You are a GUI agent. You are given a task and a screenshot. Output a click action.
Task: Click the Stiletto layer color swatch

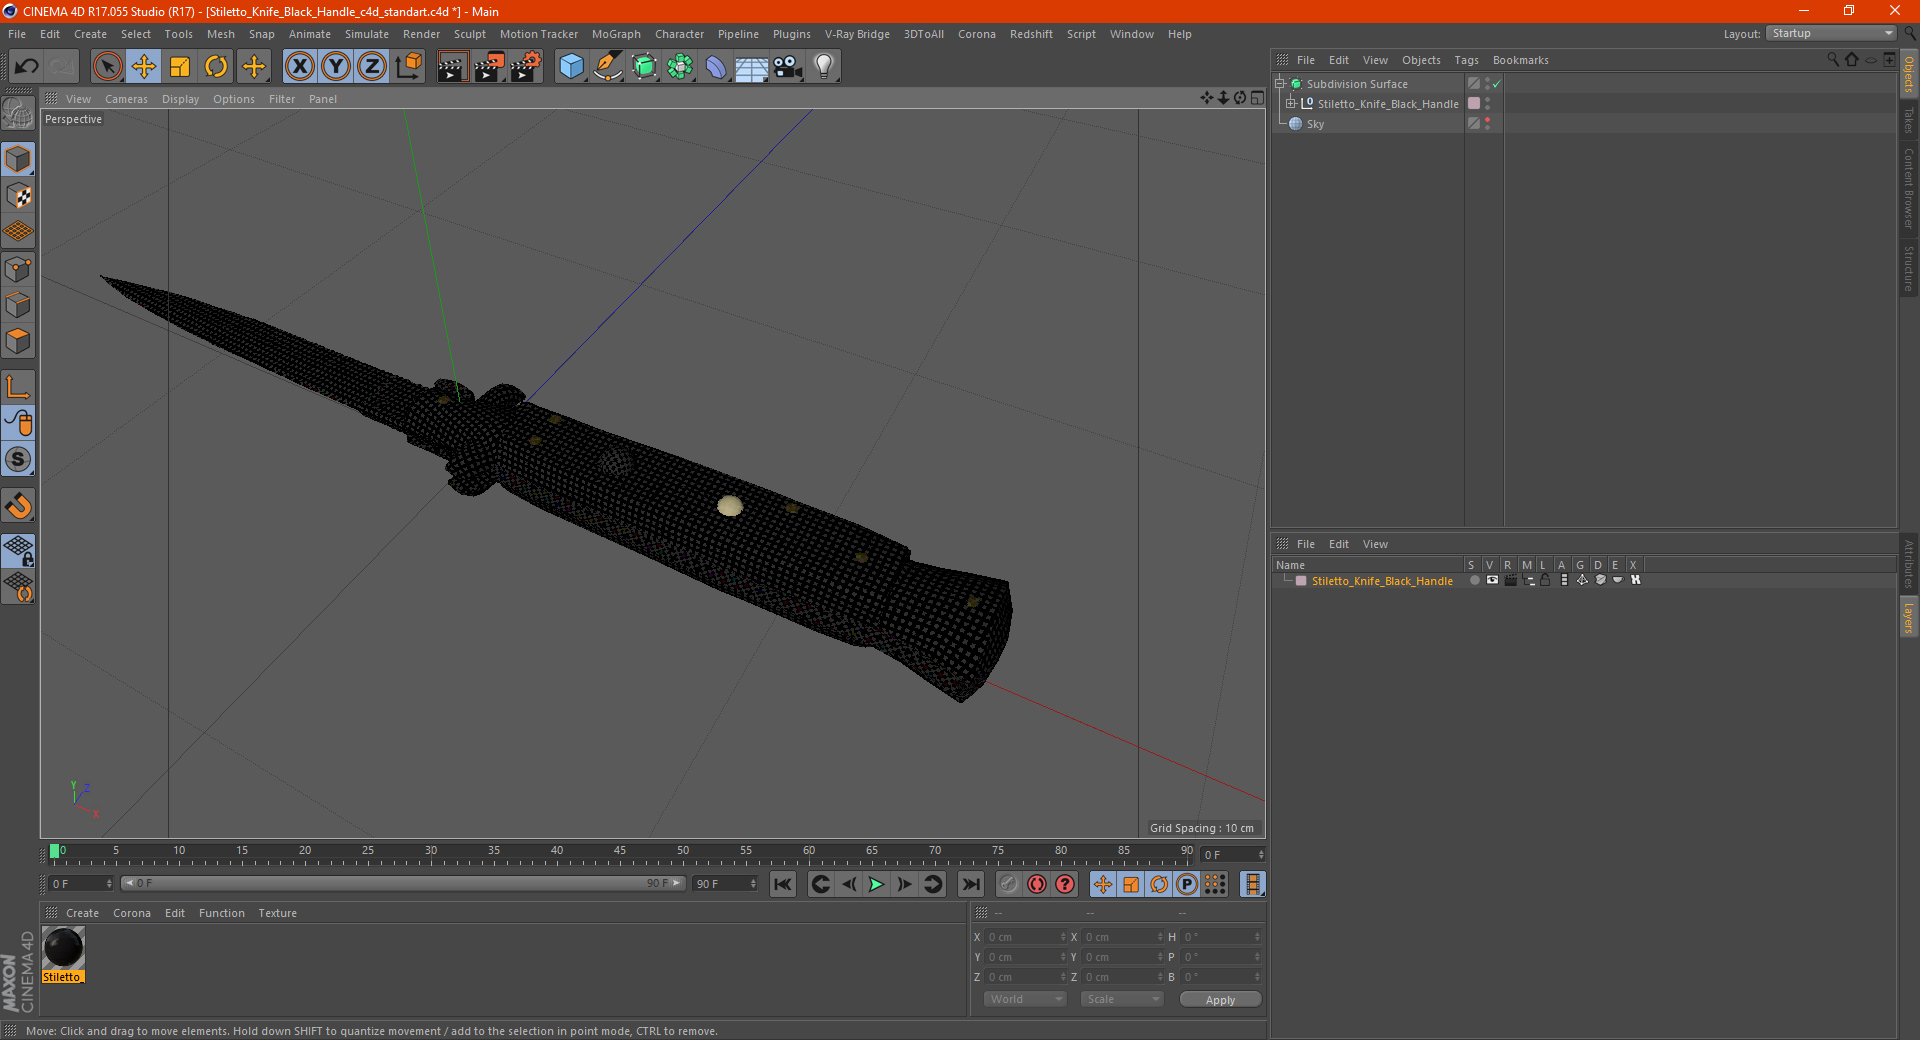(1301, 581)
